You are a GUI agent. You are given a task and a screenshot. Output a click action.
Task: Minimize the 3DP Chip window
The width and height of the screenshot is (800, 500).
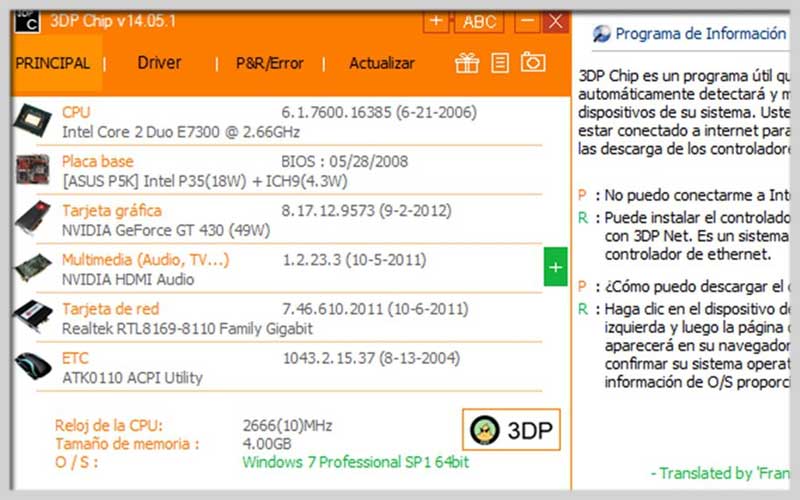(x=527, y=21)
